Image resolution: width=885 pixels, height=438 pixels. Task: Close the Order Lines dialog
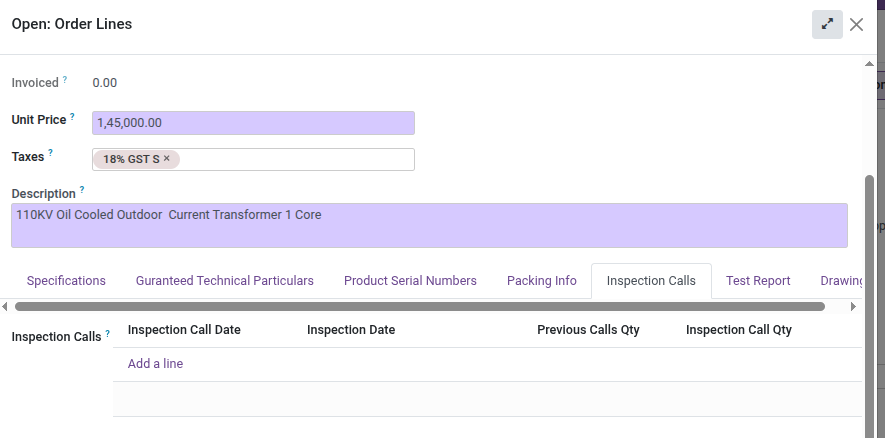tap(856, 25)
